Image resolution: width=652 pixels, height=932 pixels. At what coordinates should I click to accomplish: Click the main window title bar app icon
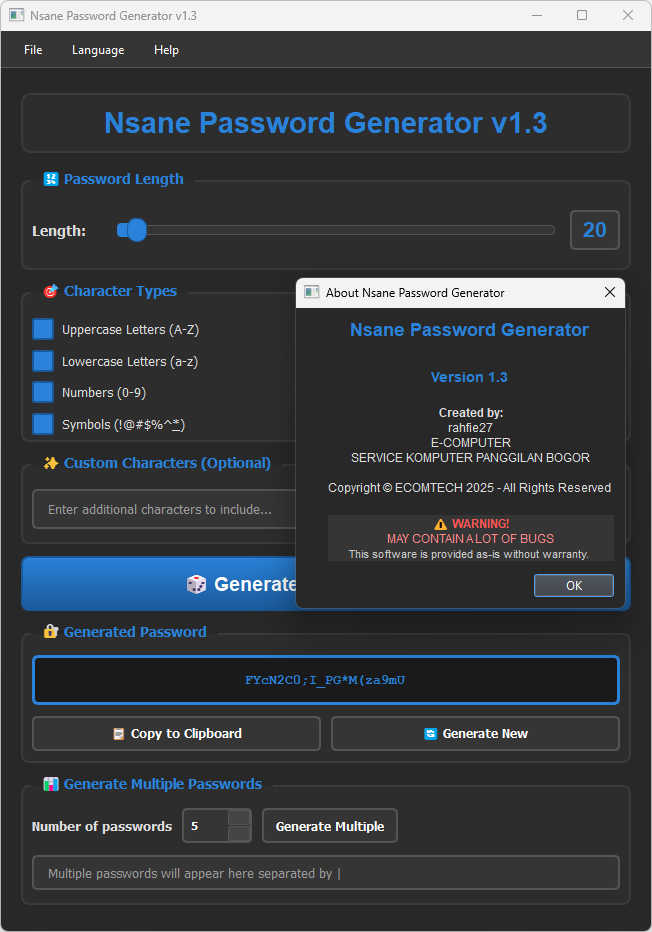17,15
